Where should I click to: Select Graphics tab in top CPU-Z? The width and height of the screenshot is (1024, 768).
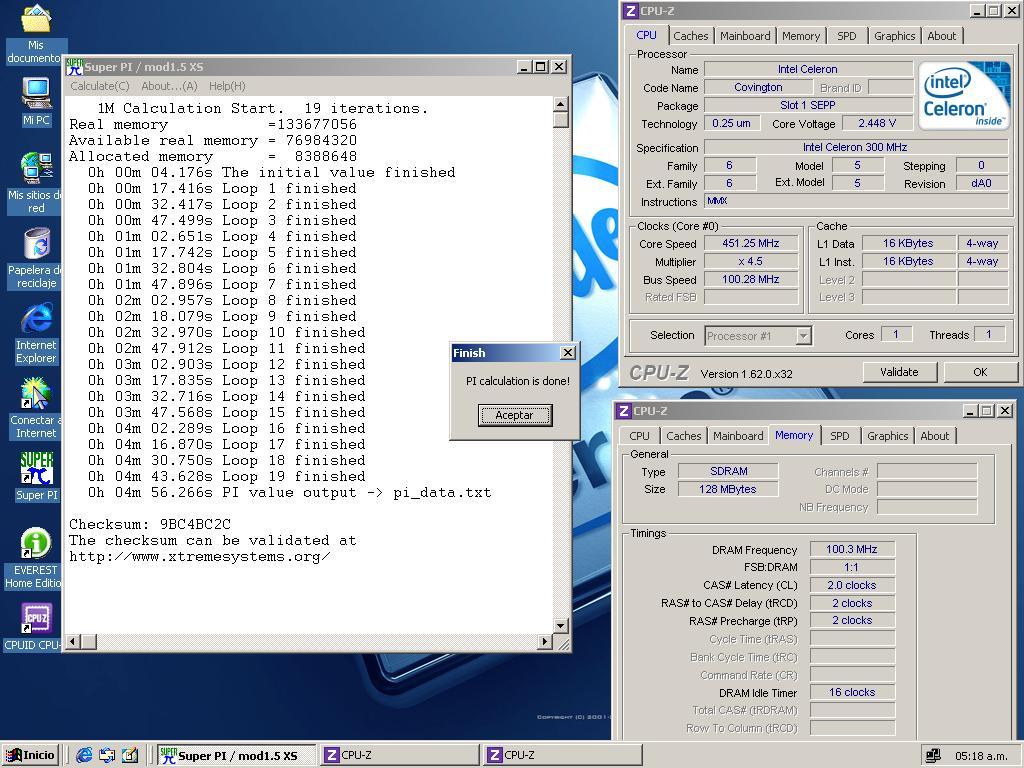coord(895,37)
